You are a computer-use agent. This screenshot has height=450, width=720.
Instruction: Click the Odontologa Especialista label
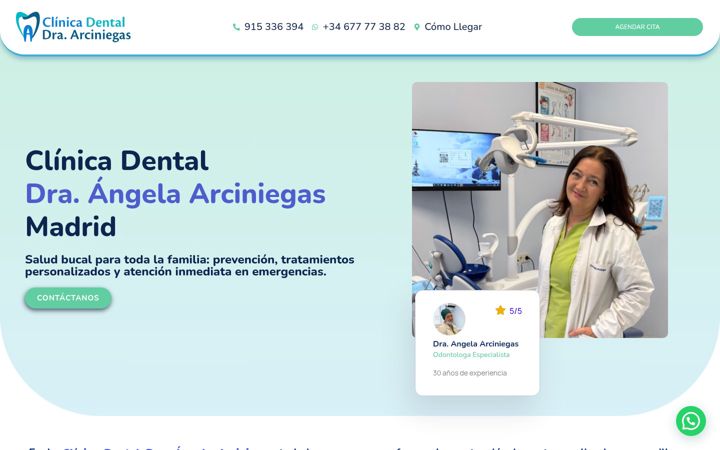point(471,355)
